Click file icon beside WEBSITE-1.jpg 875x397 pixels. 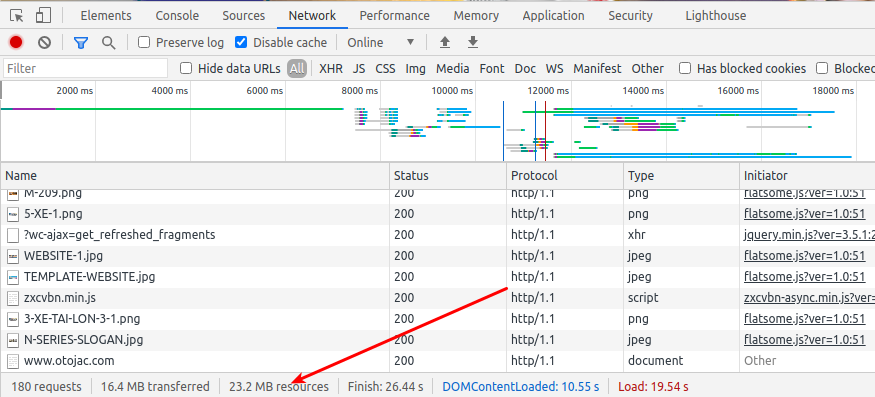(13, 256)
